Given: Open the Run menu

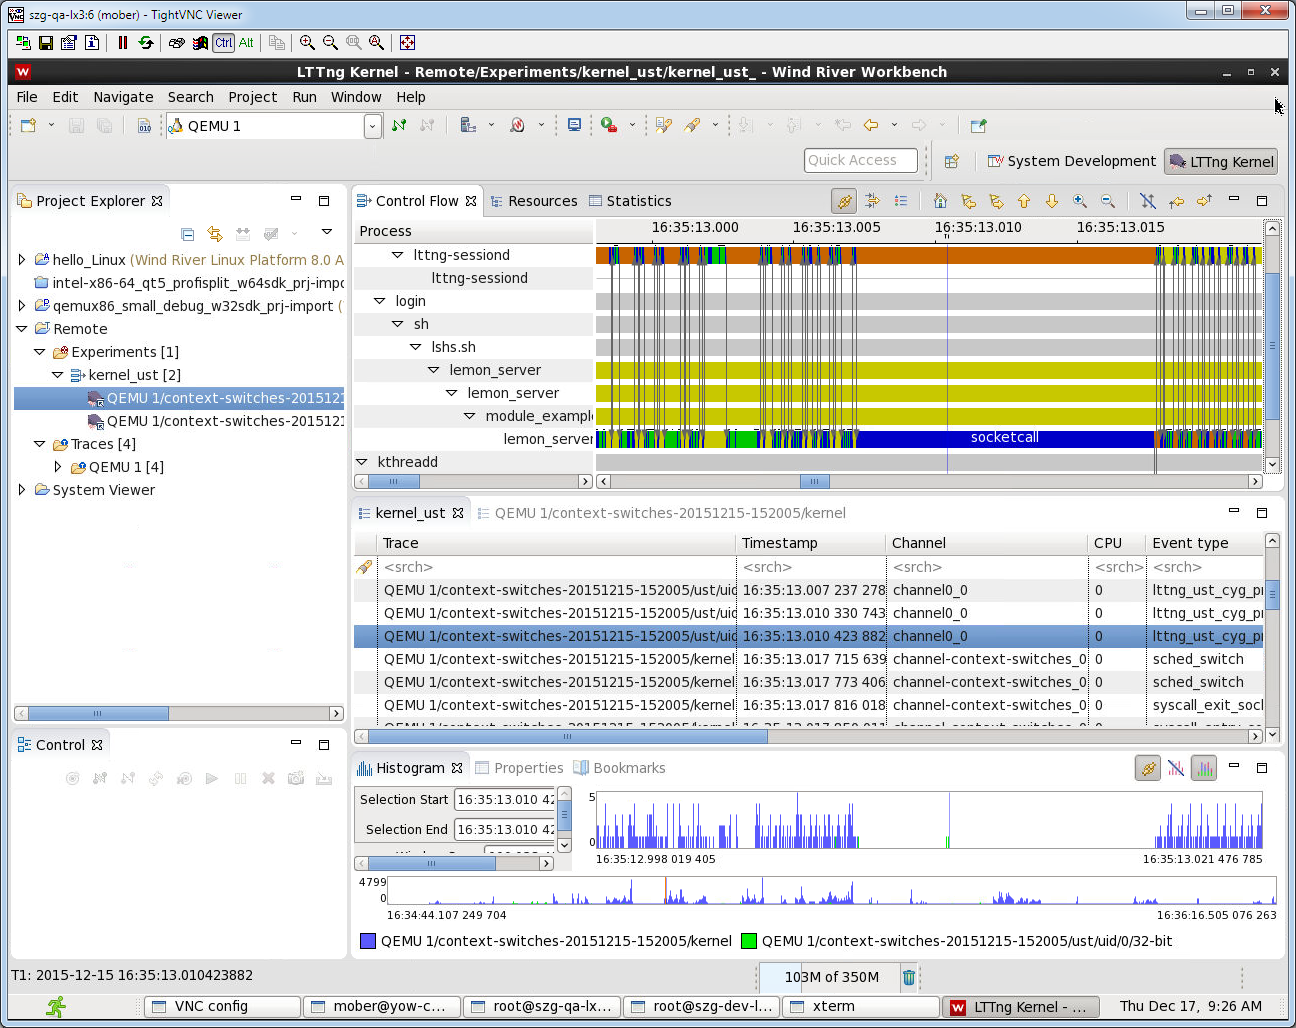Looking at the screenshot, I should (304, 97).
